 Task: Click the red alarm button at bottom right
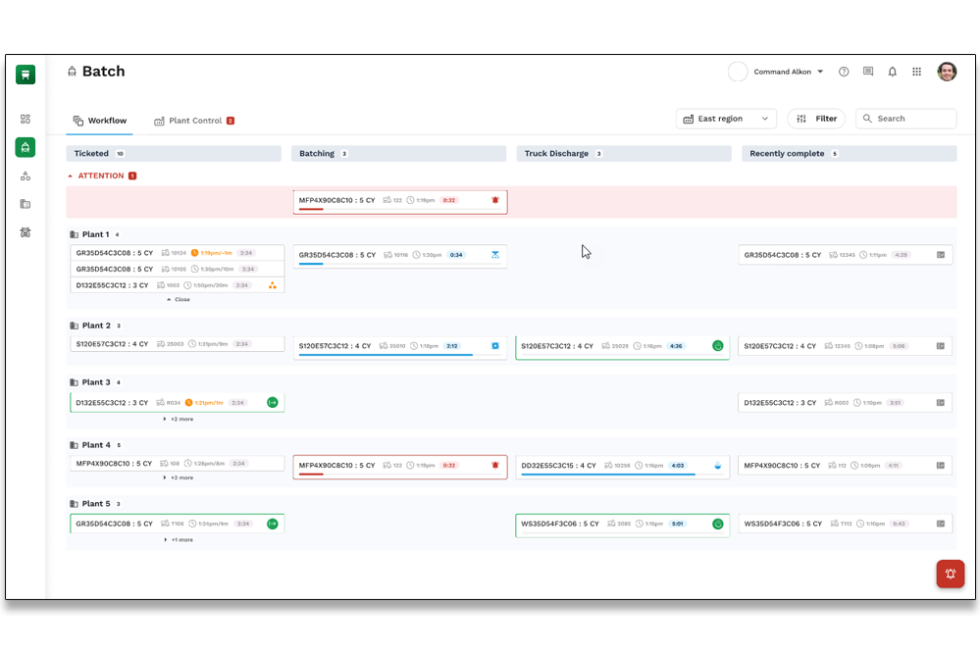(x=950, y=574)
